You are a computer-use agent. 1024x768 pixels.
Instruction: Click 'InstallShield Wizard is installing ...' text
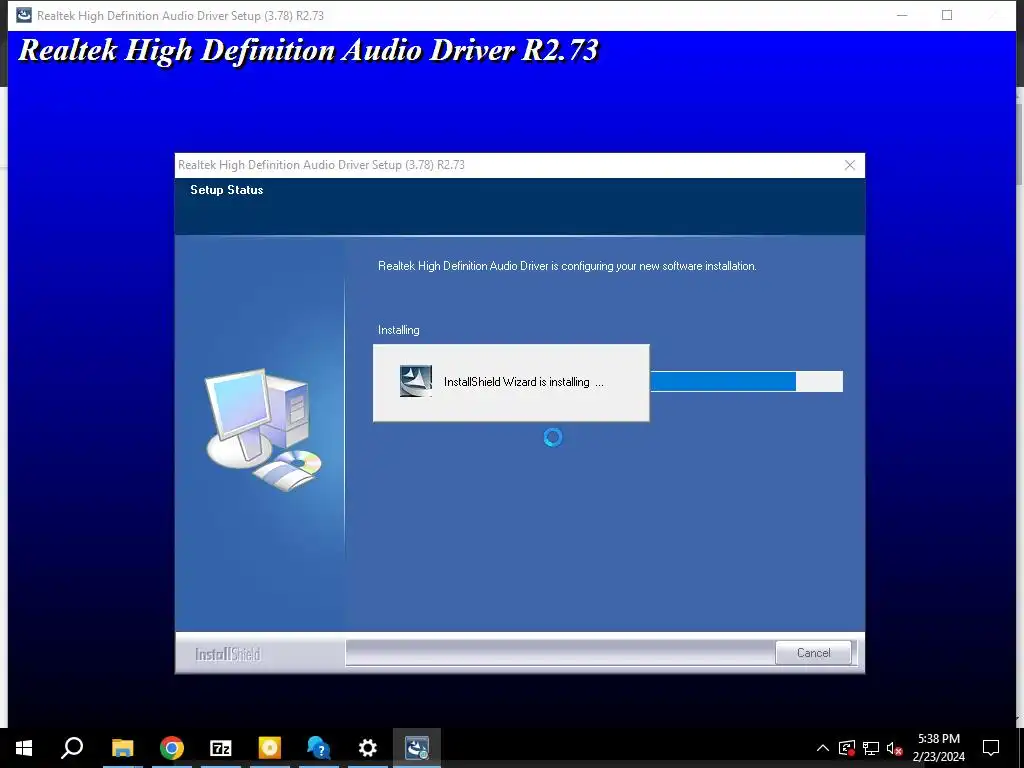point(524,382)
